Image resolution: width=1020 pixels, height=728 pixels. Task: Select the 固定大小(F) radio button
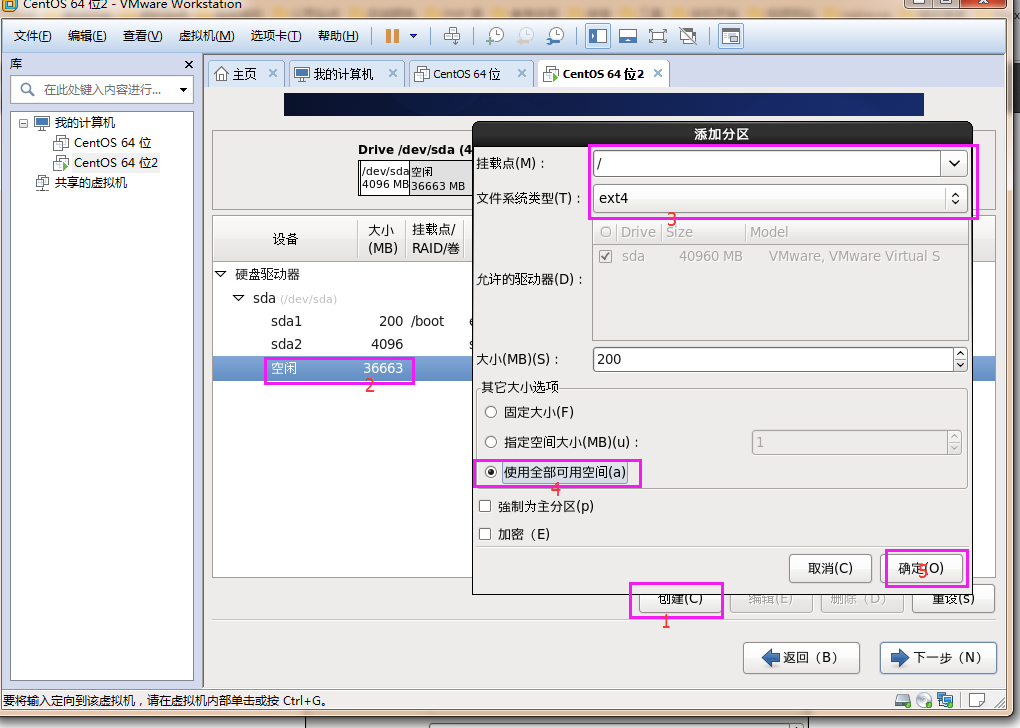[490, 412]
